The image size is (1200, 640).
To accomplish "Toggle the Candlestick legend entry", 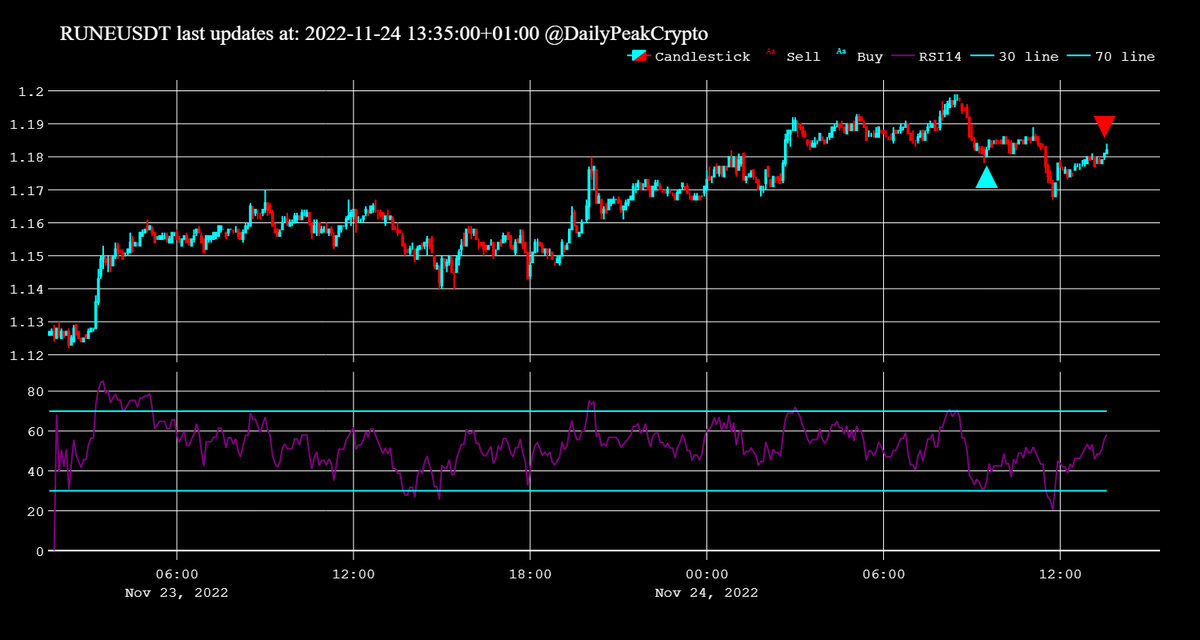I will click(x=689, y=57).
